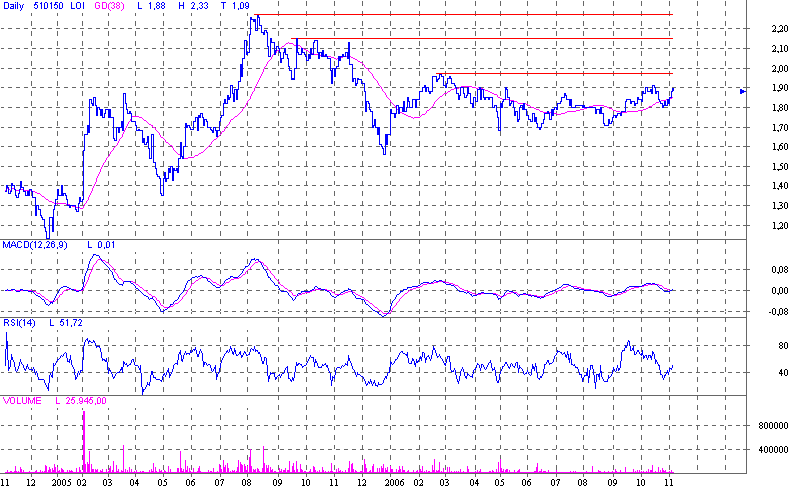Click the volume value 'L 25.945,00'
The image size is (792, 491).
coord(81,401)
